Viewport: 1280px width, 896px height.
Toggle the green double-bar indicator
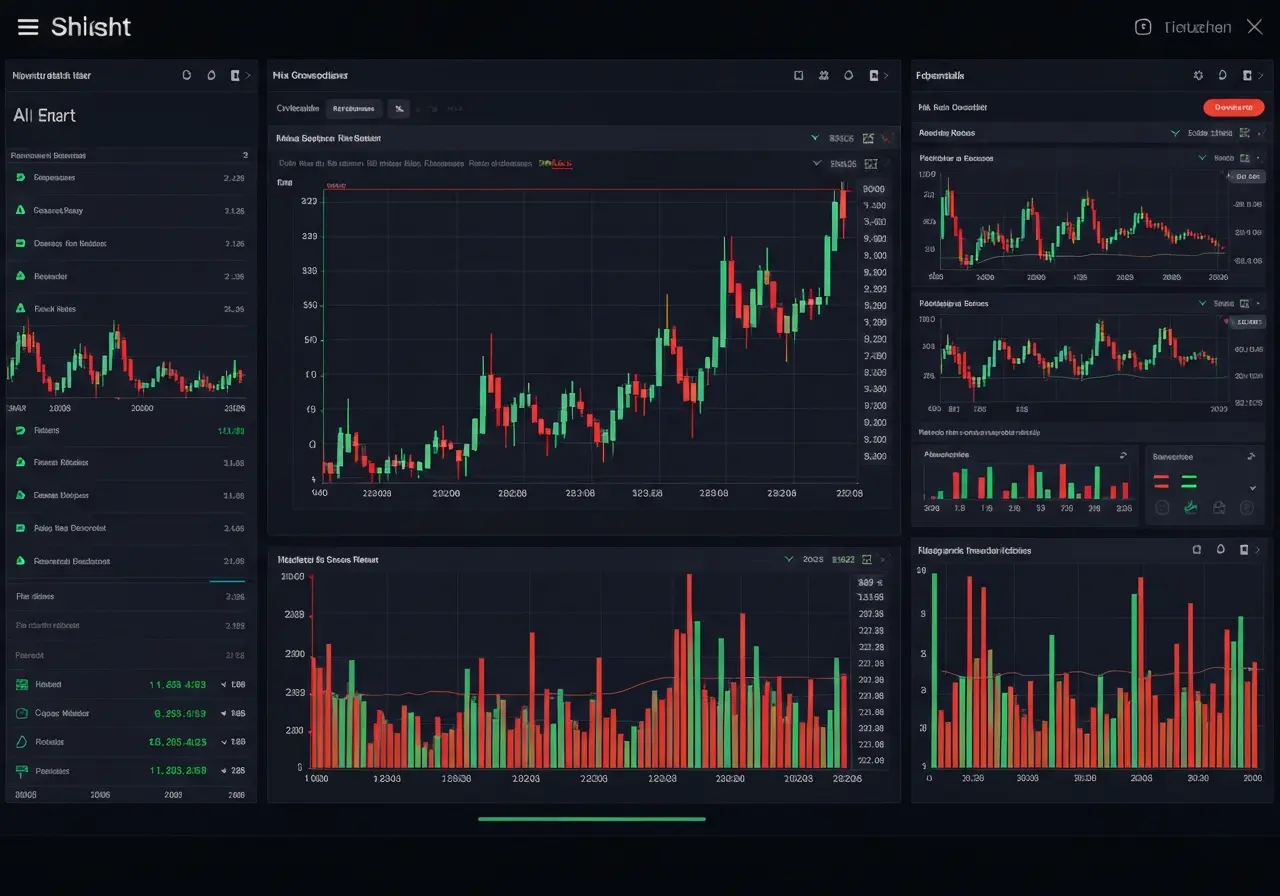pos(1189,482)
